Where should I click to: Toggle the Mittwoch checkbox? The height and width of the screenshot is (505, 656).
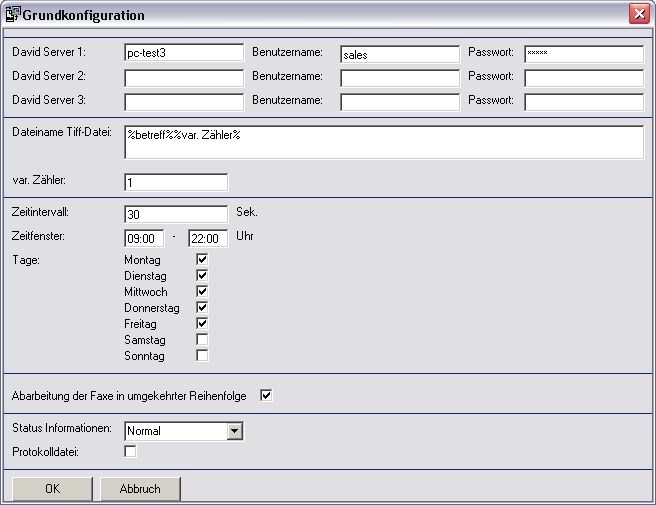tap(202, 291)
